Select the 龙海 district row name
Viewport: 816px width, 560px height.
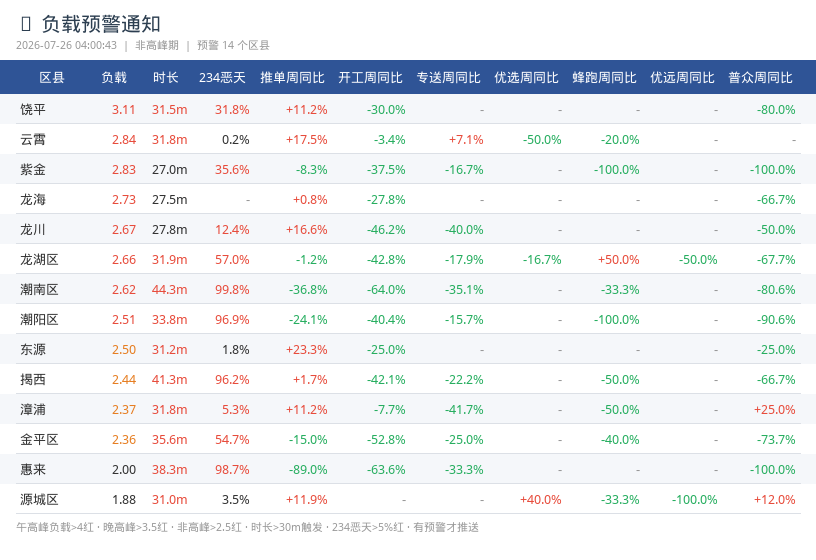(33, 199)
